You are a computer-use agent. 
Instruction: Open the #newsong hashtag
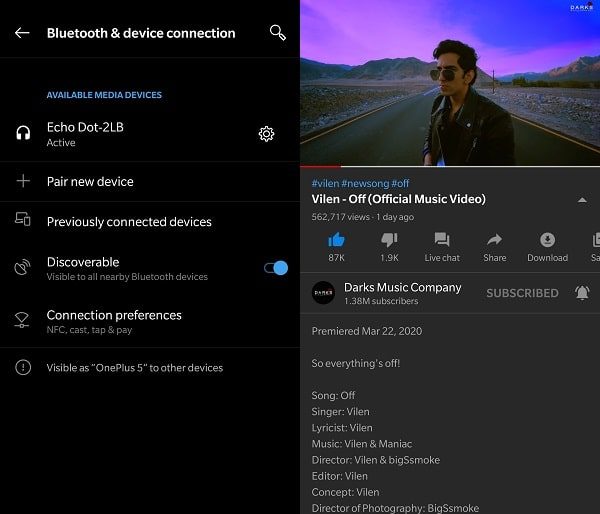(365, 183)
